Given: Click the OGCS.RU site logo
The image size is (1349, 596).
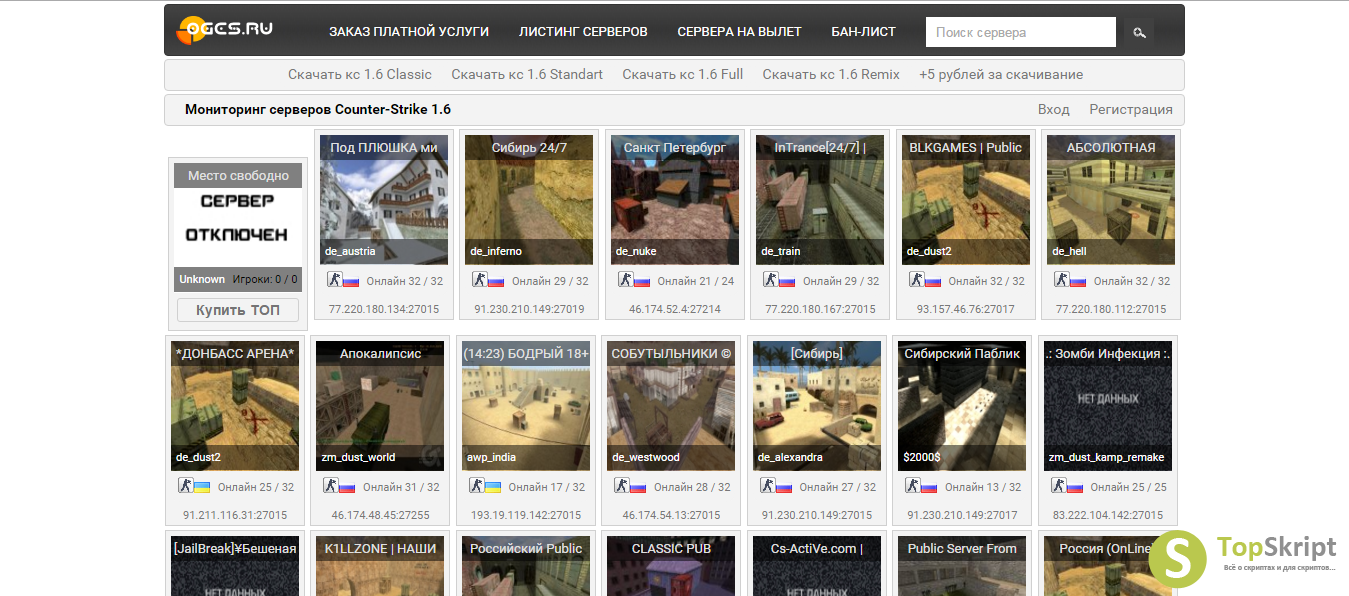Looking at the screenshot, I should coord(224,30).
